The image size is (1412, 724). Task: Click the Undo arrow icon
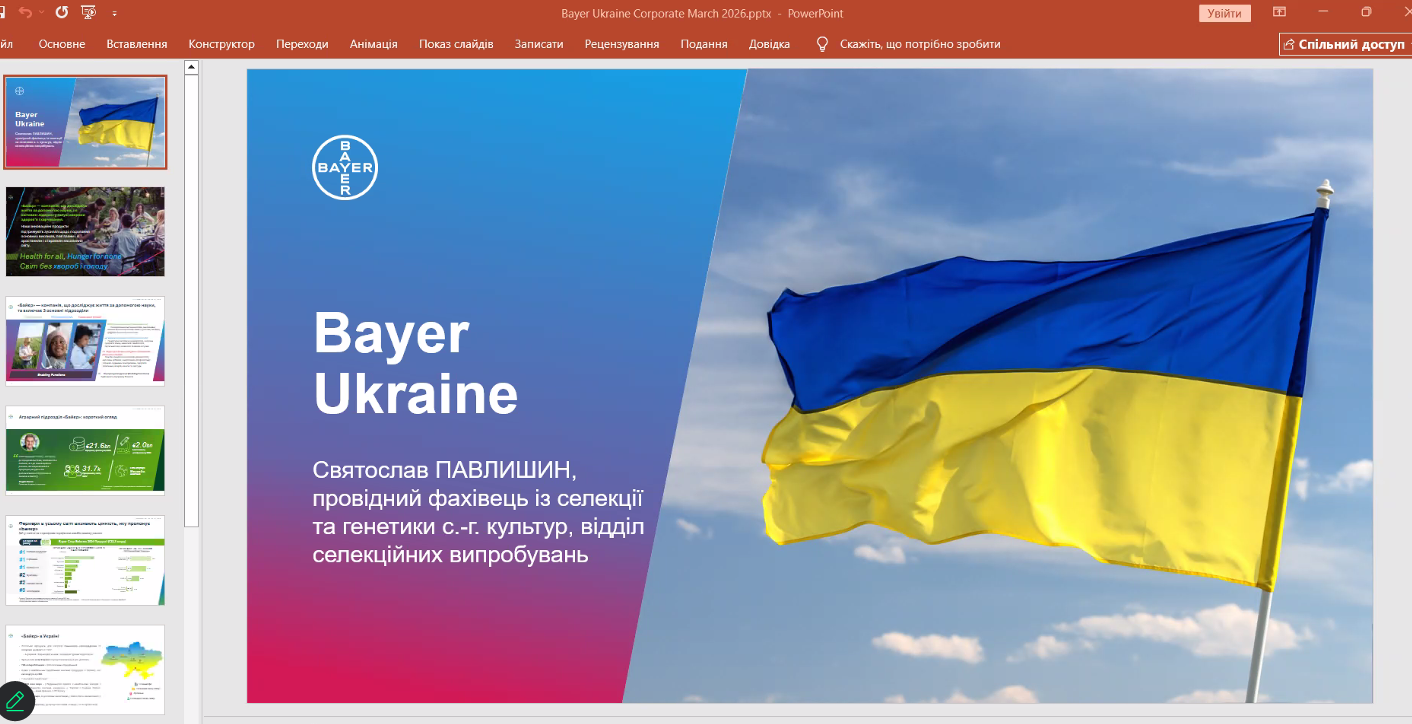tap(24, 13)
